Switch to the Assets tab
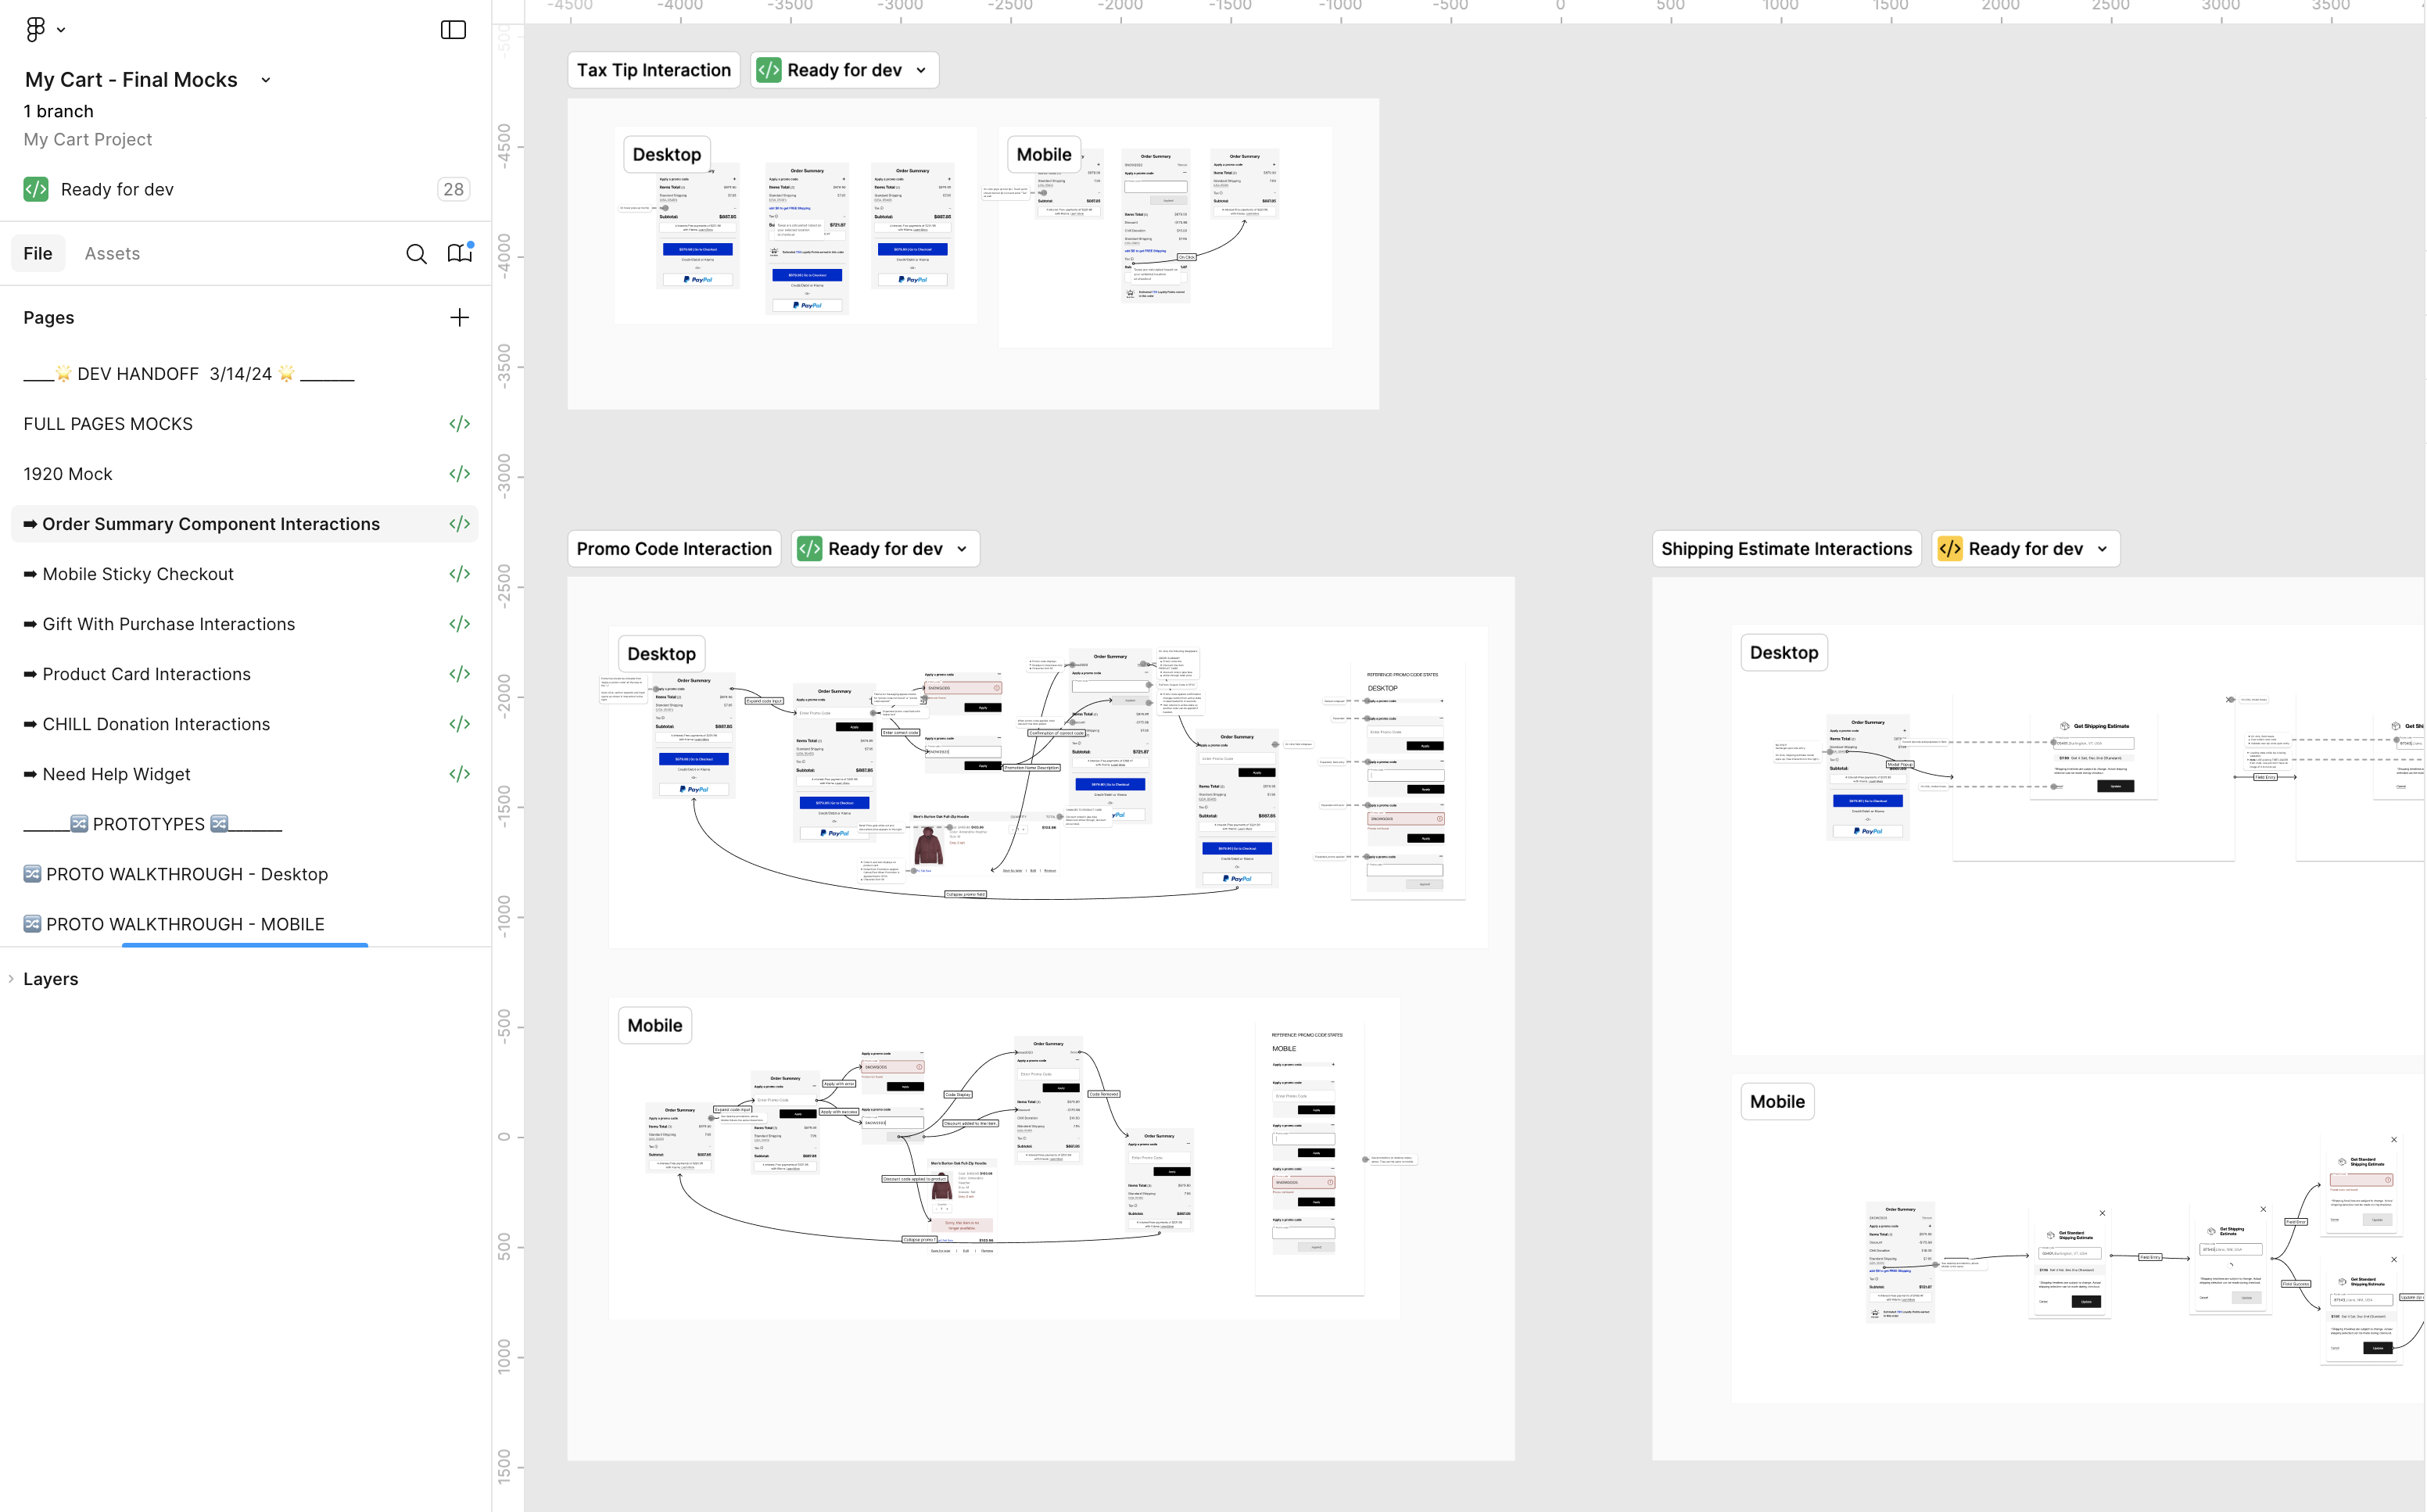The image size is (2427, 1512). click(112, 254)
